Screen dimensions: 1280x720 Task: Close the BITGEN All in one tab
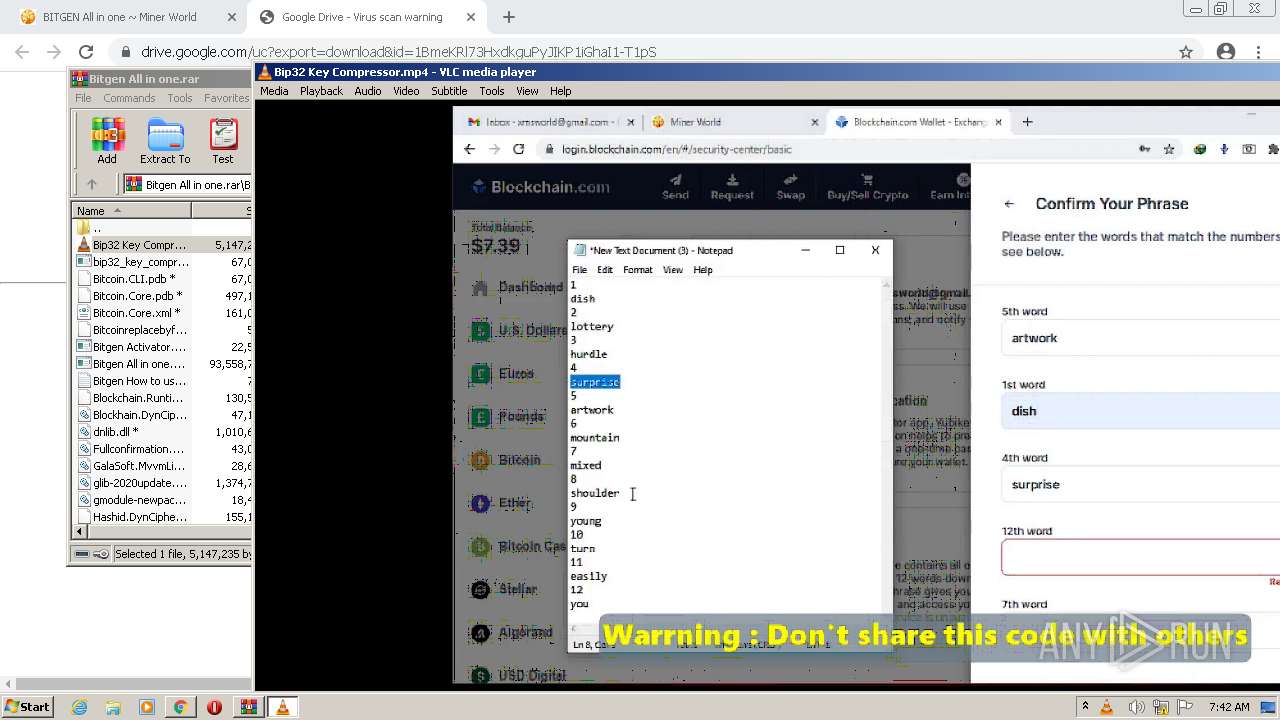coord(232,17)
